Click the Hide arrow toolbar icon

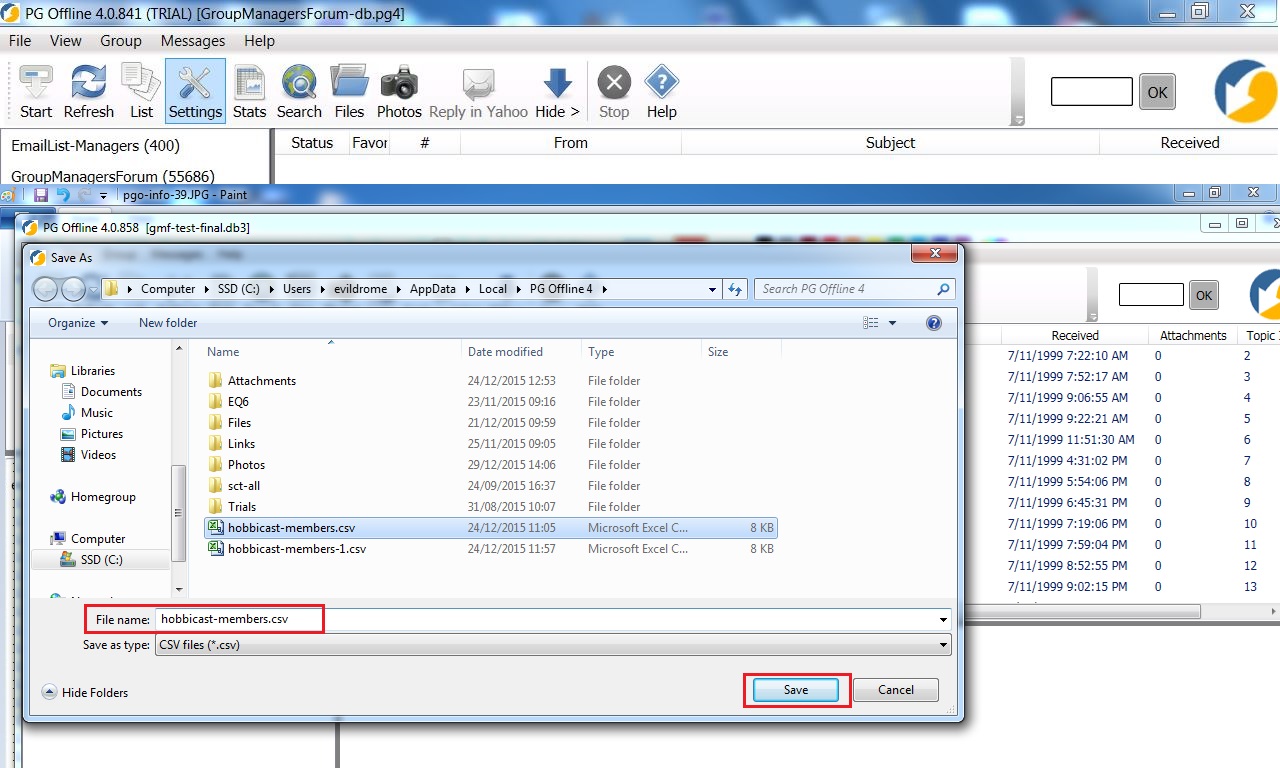click(x=557, y=91)
